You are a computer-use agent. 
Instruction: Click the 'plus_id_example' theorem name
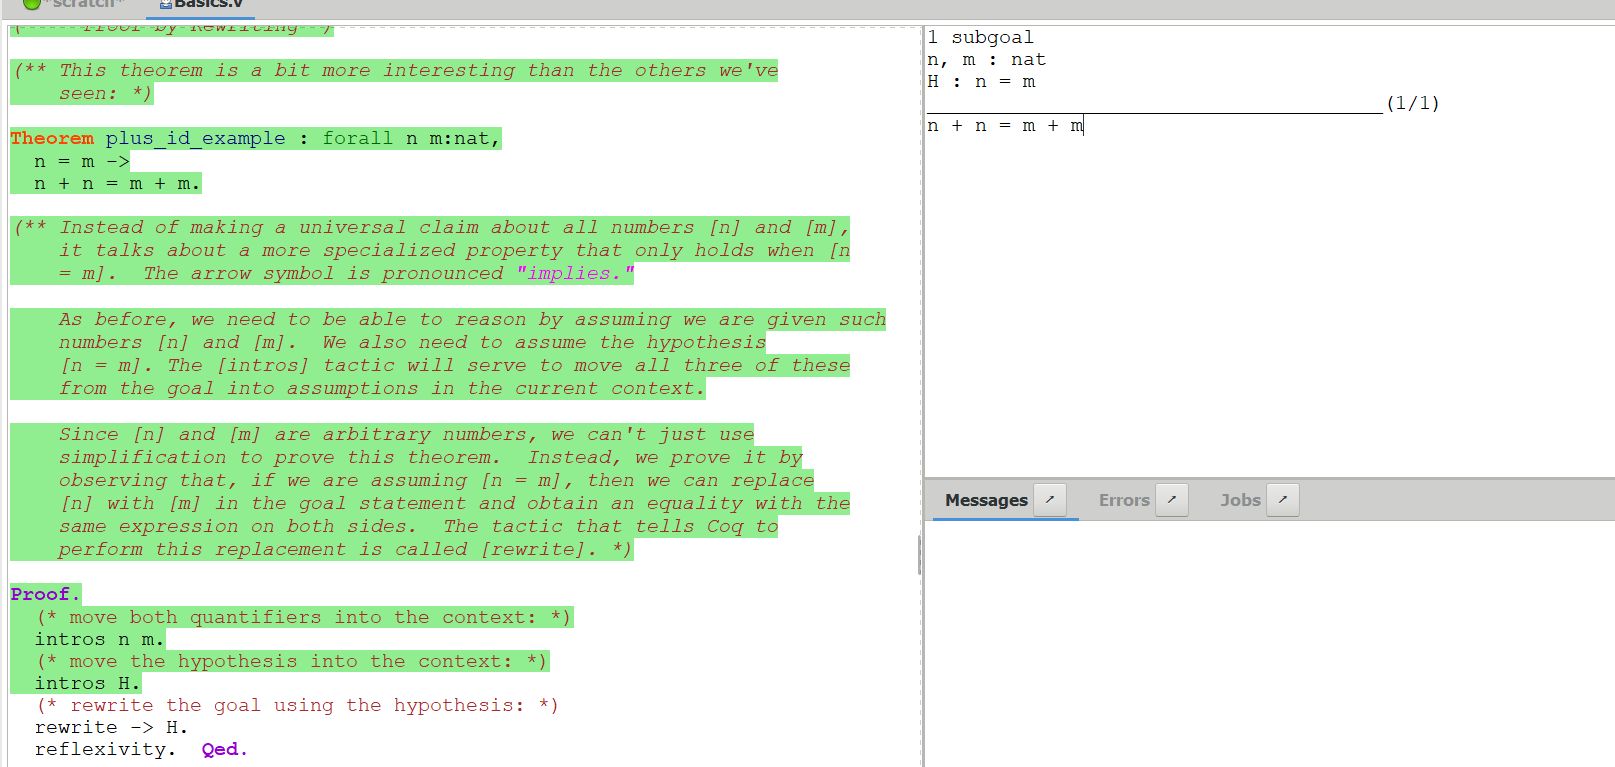point(195,139)
